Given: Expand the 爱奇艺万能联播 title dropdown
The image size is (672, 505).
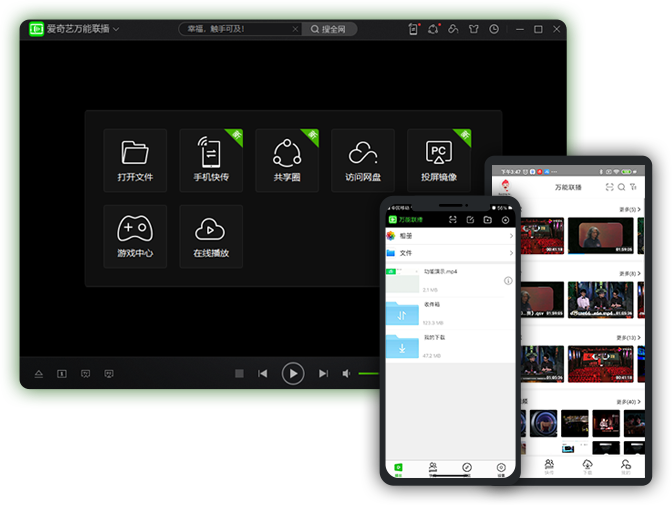Looking at the screenshot, I should pyautogui.click(x=116, y=29).
